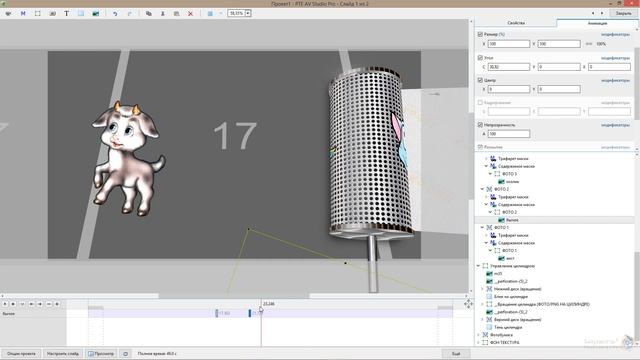
Task: Select the second keyframe near the playhead
Action: [250, 313]
